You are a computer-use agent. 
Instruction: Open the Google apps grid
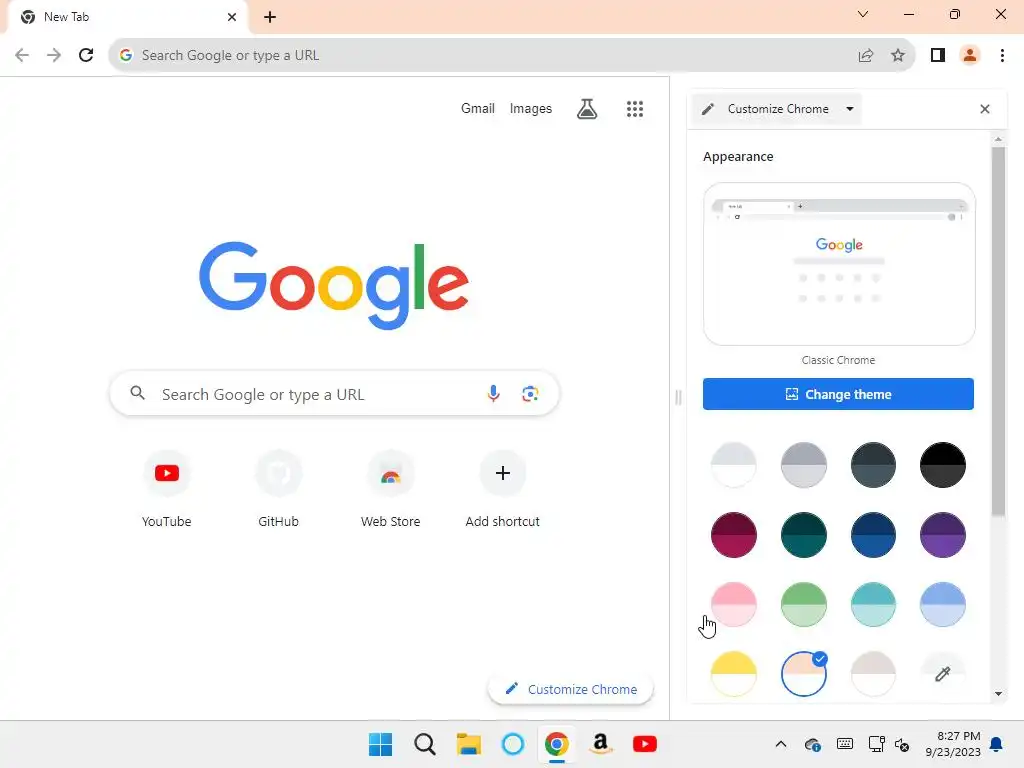tap(635, 108)
